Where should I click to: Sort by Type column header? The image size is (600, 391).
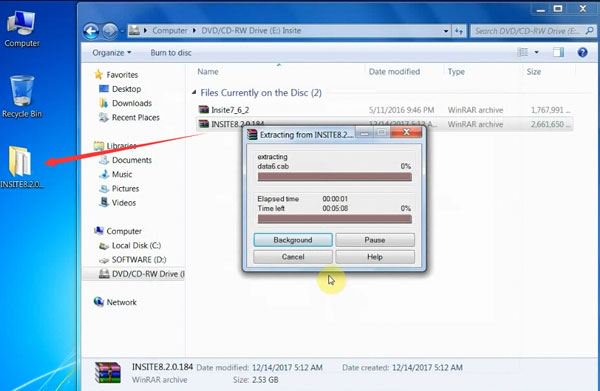click(x=456, y=72)
